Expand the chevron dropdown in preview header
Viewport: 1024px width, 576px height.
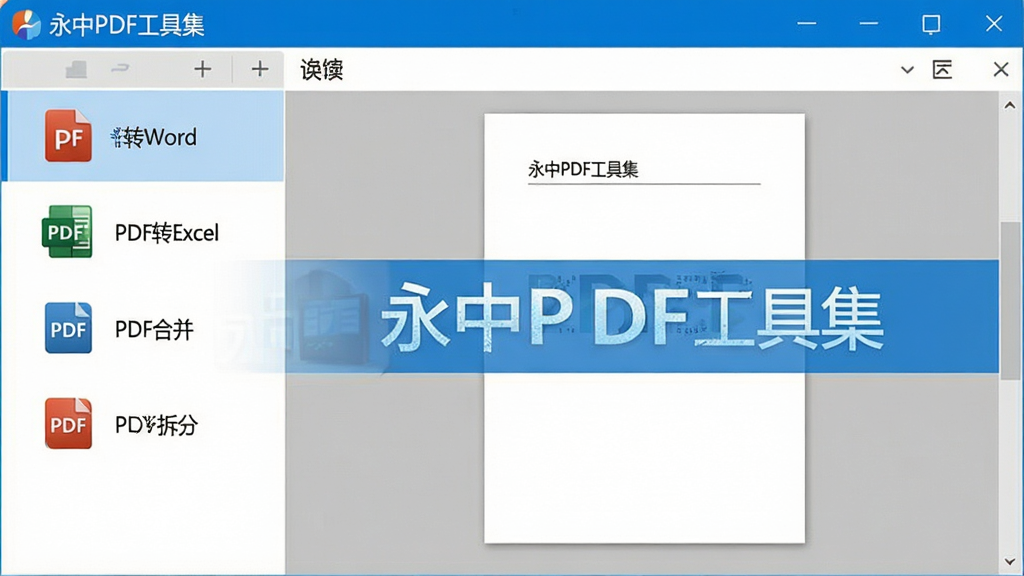907,69
